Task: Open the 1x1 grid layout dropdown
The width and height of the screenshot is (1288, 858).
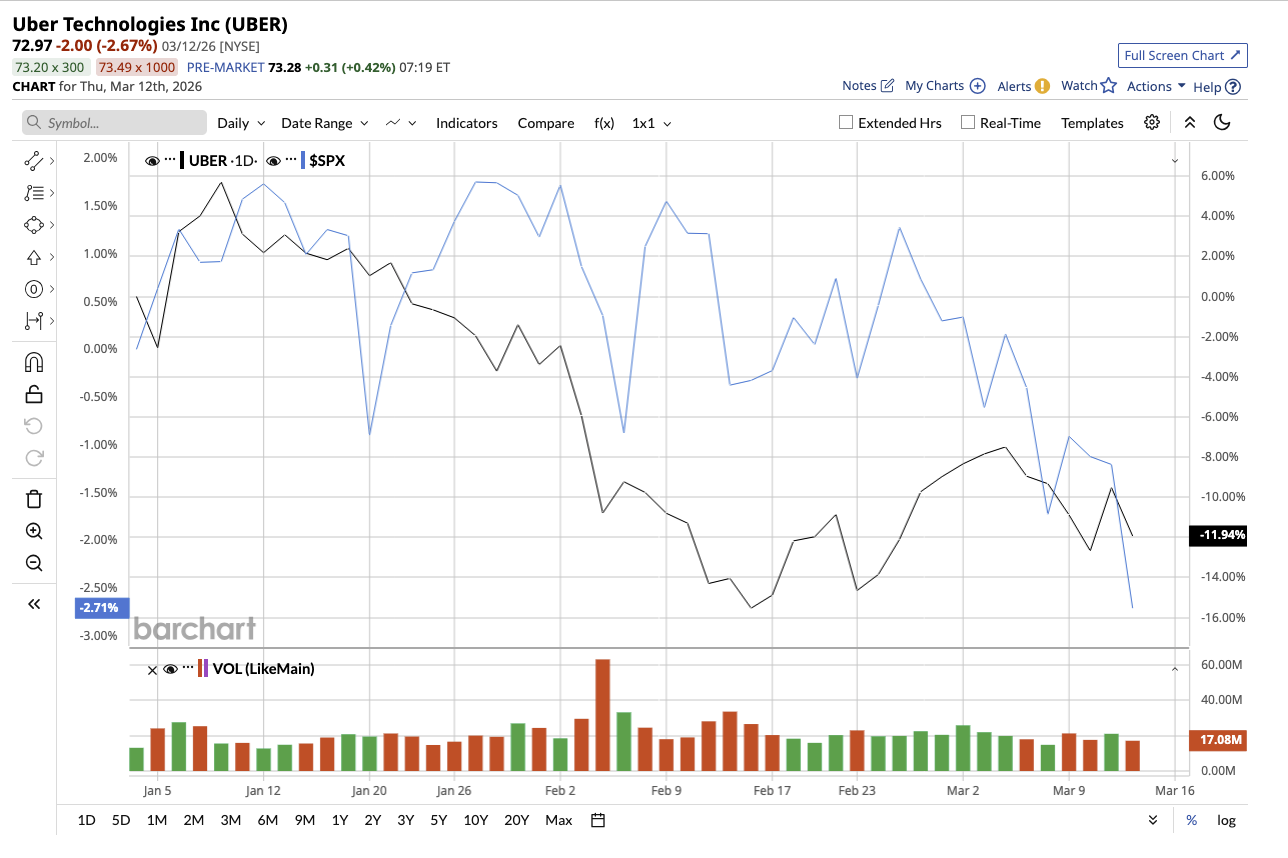Action: point(652,123)
